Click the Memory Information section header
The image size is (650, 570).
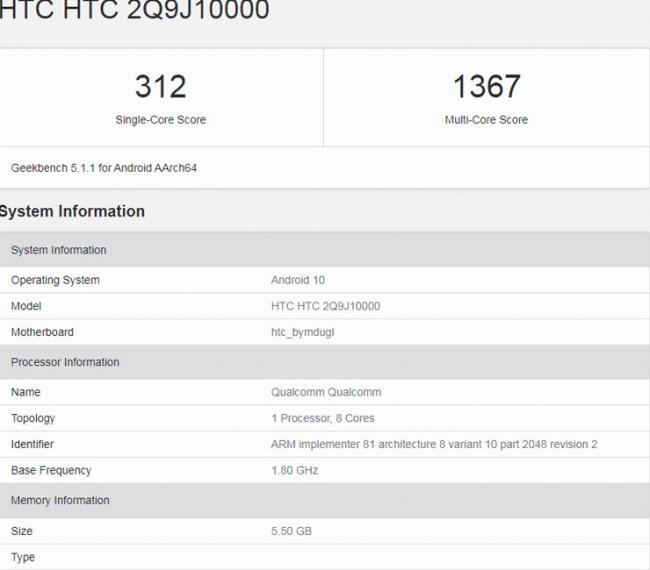(60, 500)
